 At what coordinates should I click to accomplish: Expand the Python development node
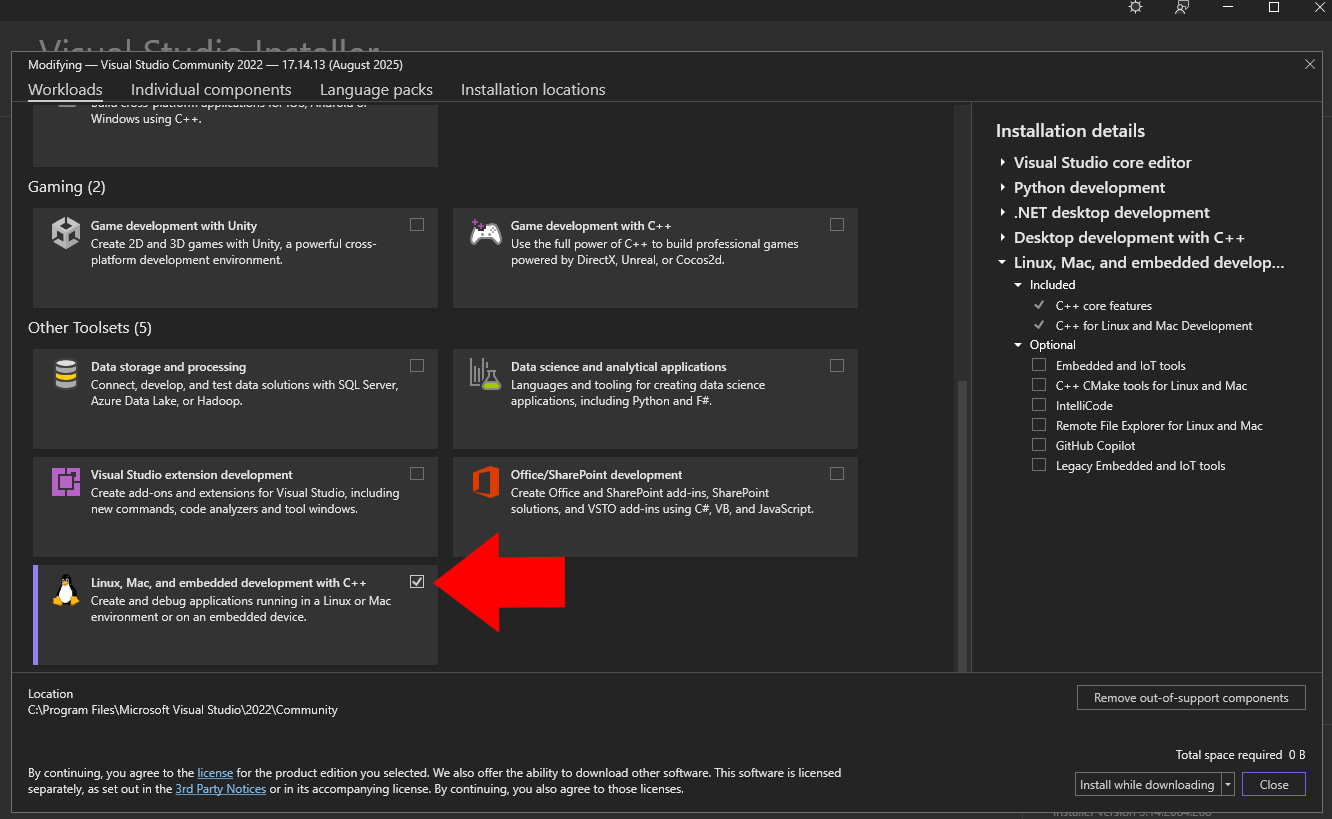1002,187
